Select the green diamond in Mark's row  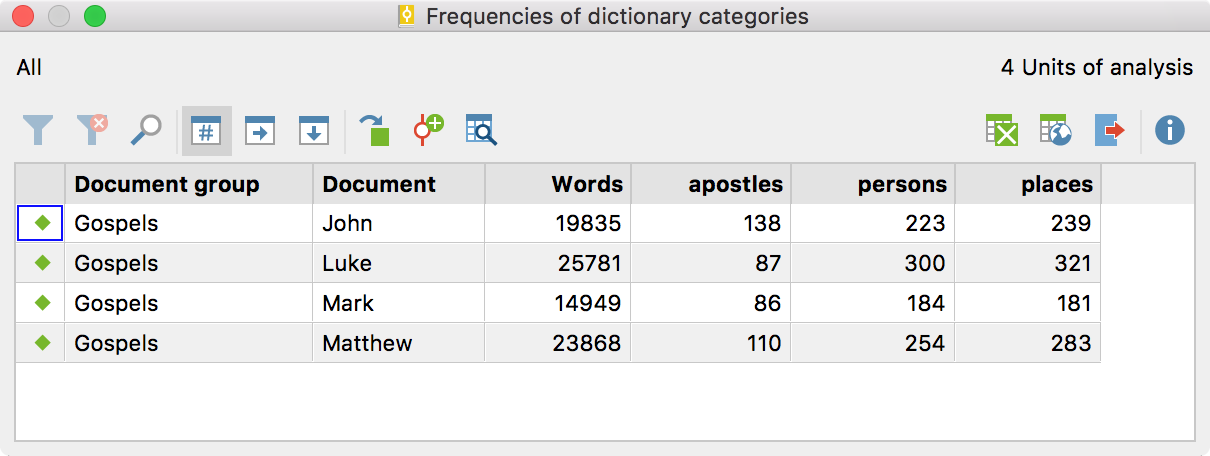(41, 303)
